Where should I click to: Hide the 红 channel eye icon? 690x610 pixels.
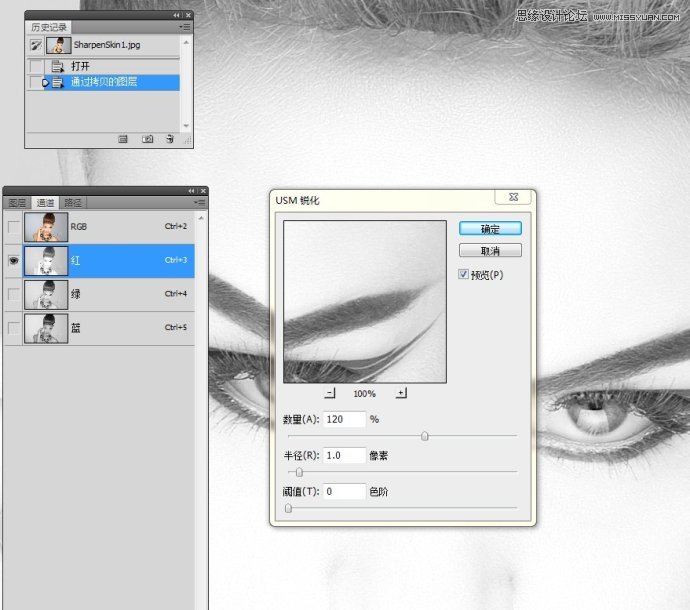coord(14,261)
